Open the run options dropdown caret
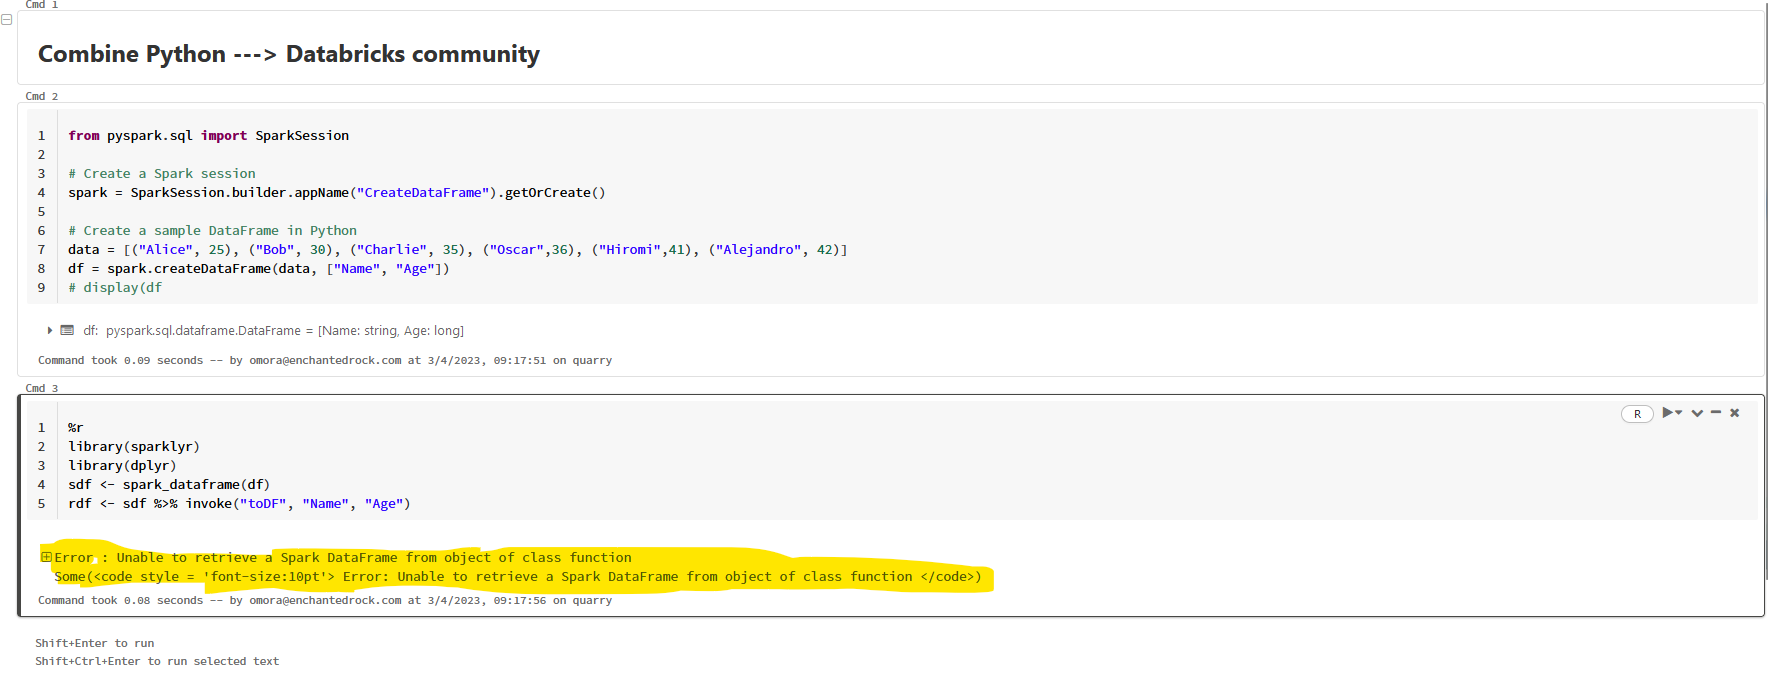 tap(1679, 413)
